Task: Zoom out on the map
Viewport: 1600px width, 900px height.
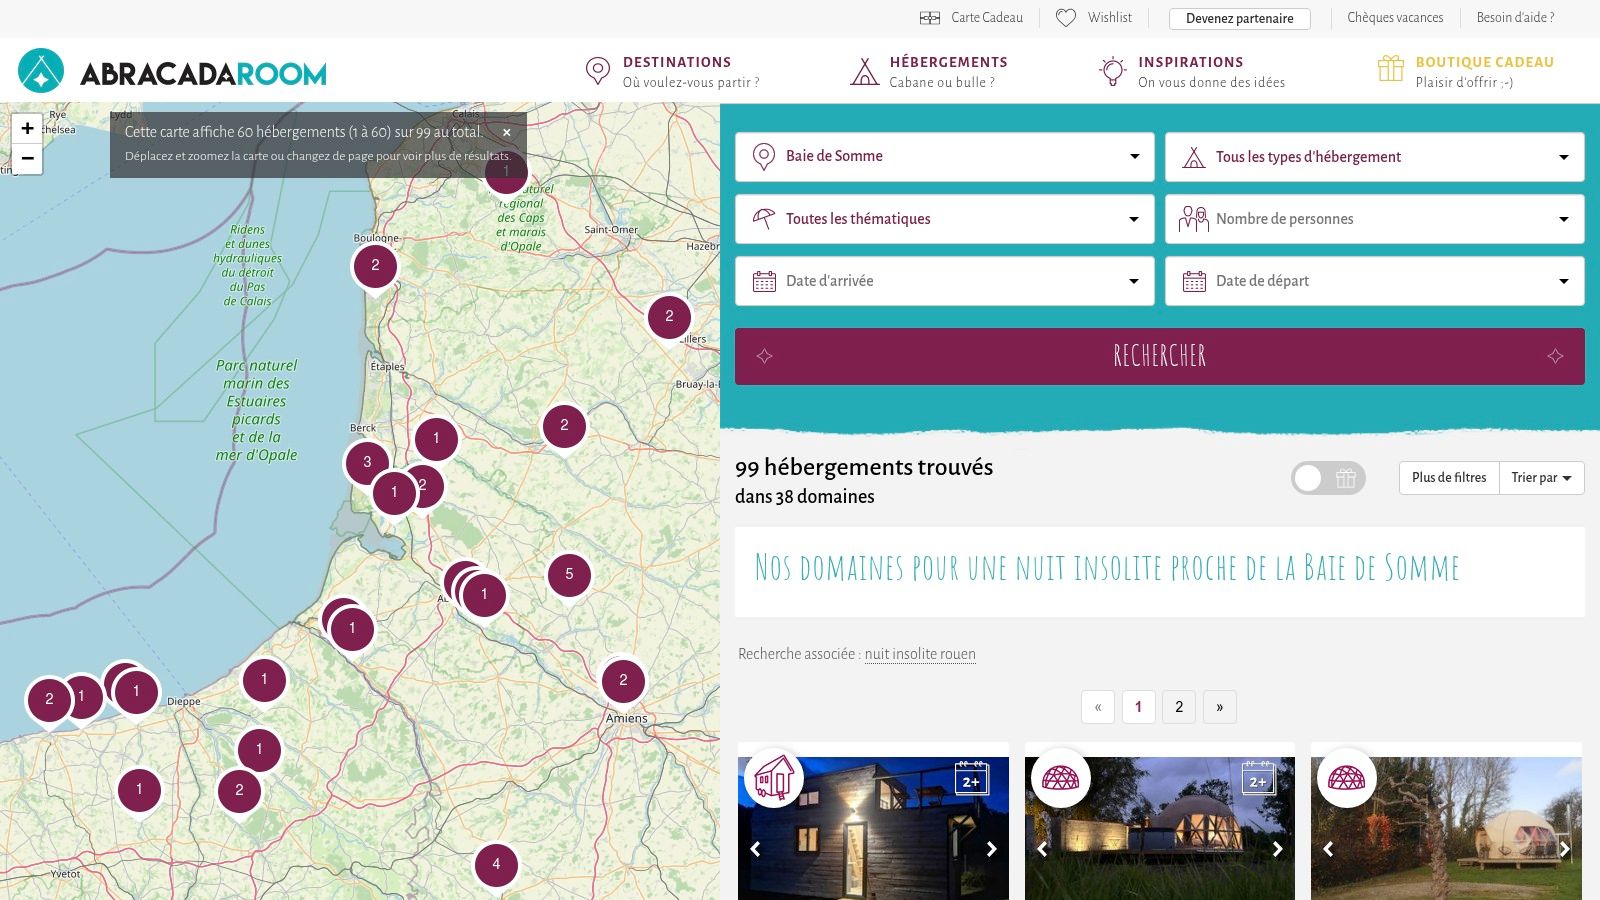Action: click(27, 158)
